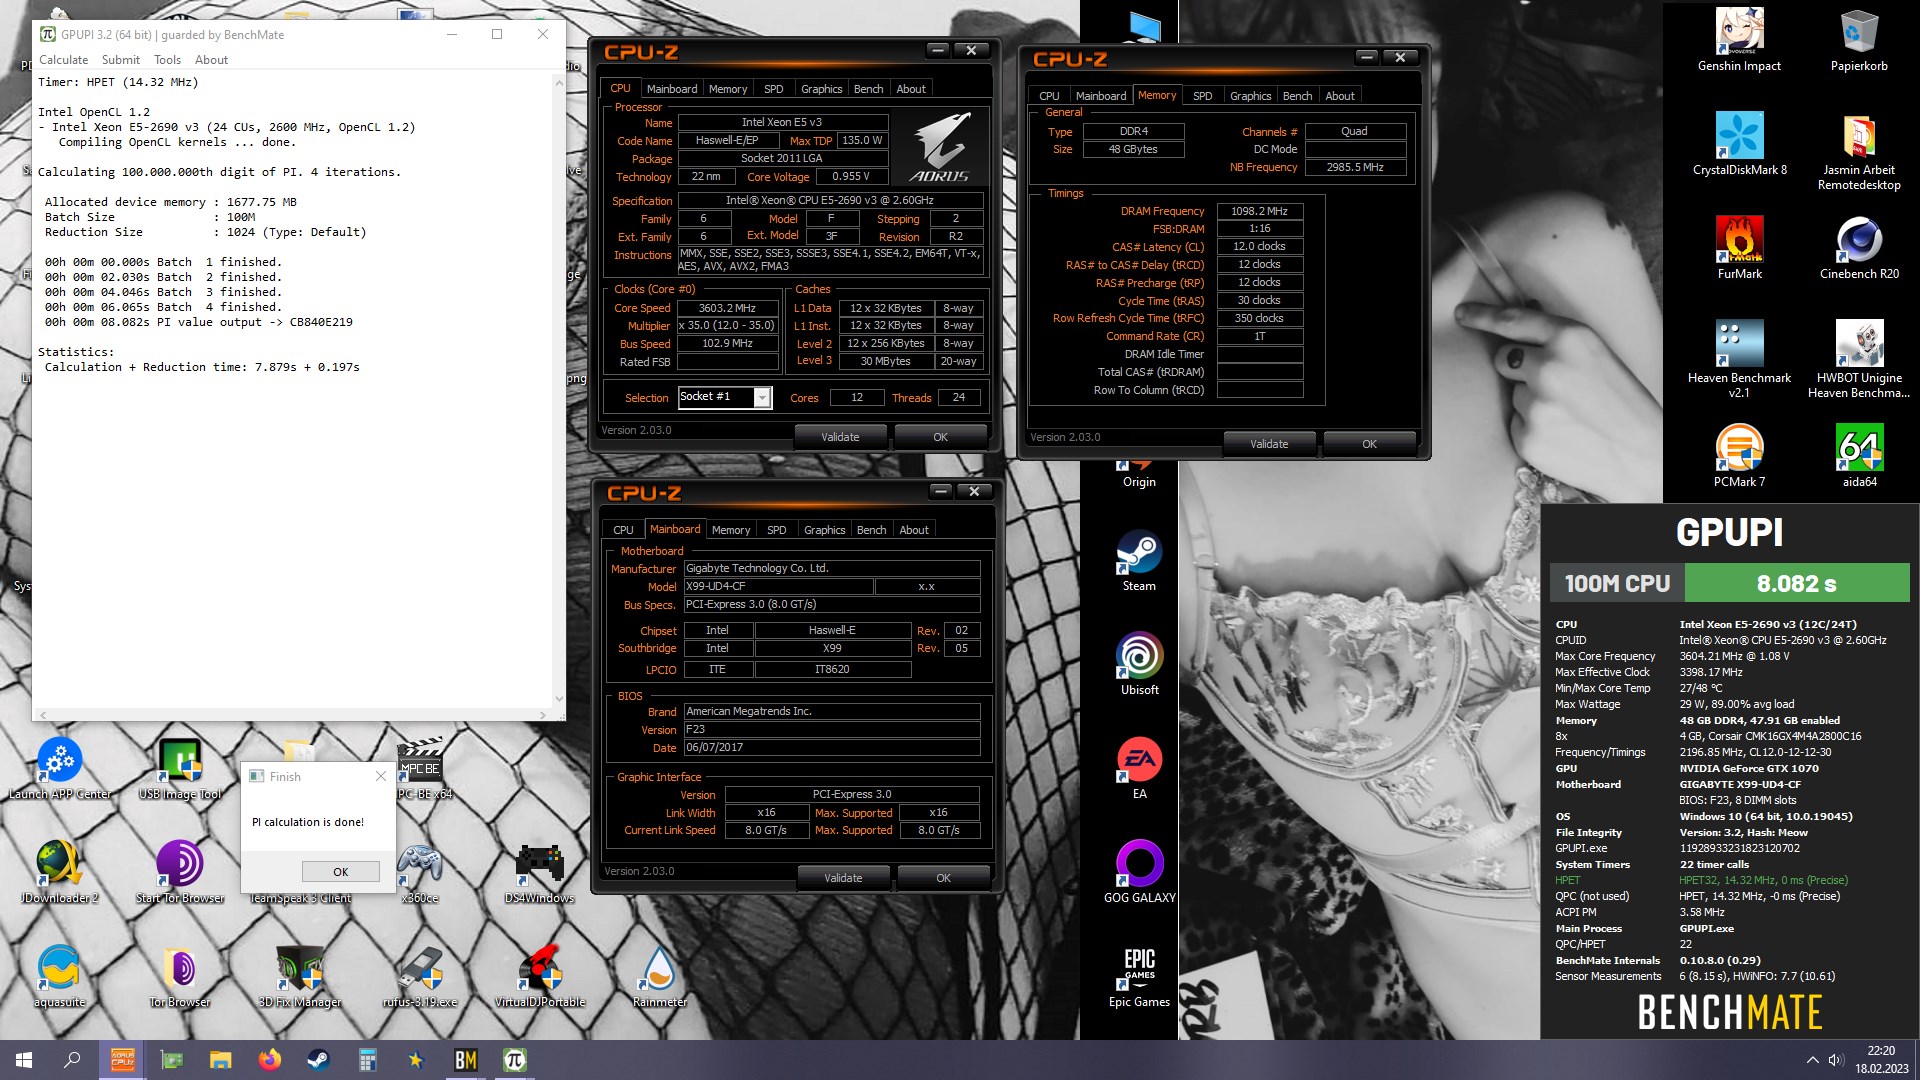Click Validate in CPU-Z CPU window

pos(840,437)
